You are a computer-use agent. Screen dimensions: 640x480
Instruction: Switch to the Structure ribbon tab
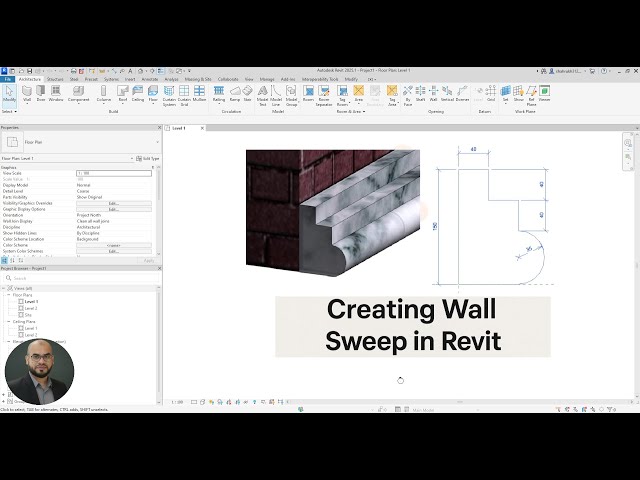(x=55, y=79)
